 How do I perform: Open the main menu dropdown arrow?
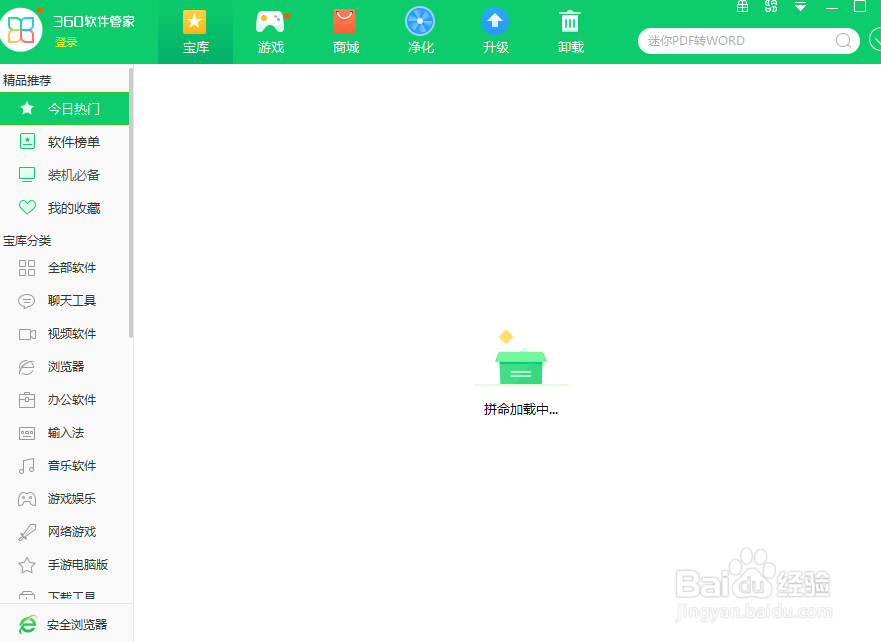coord(800,7)
